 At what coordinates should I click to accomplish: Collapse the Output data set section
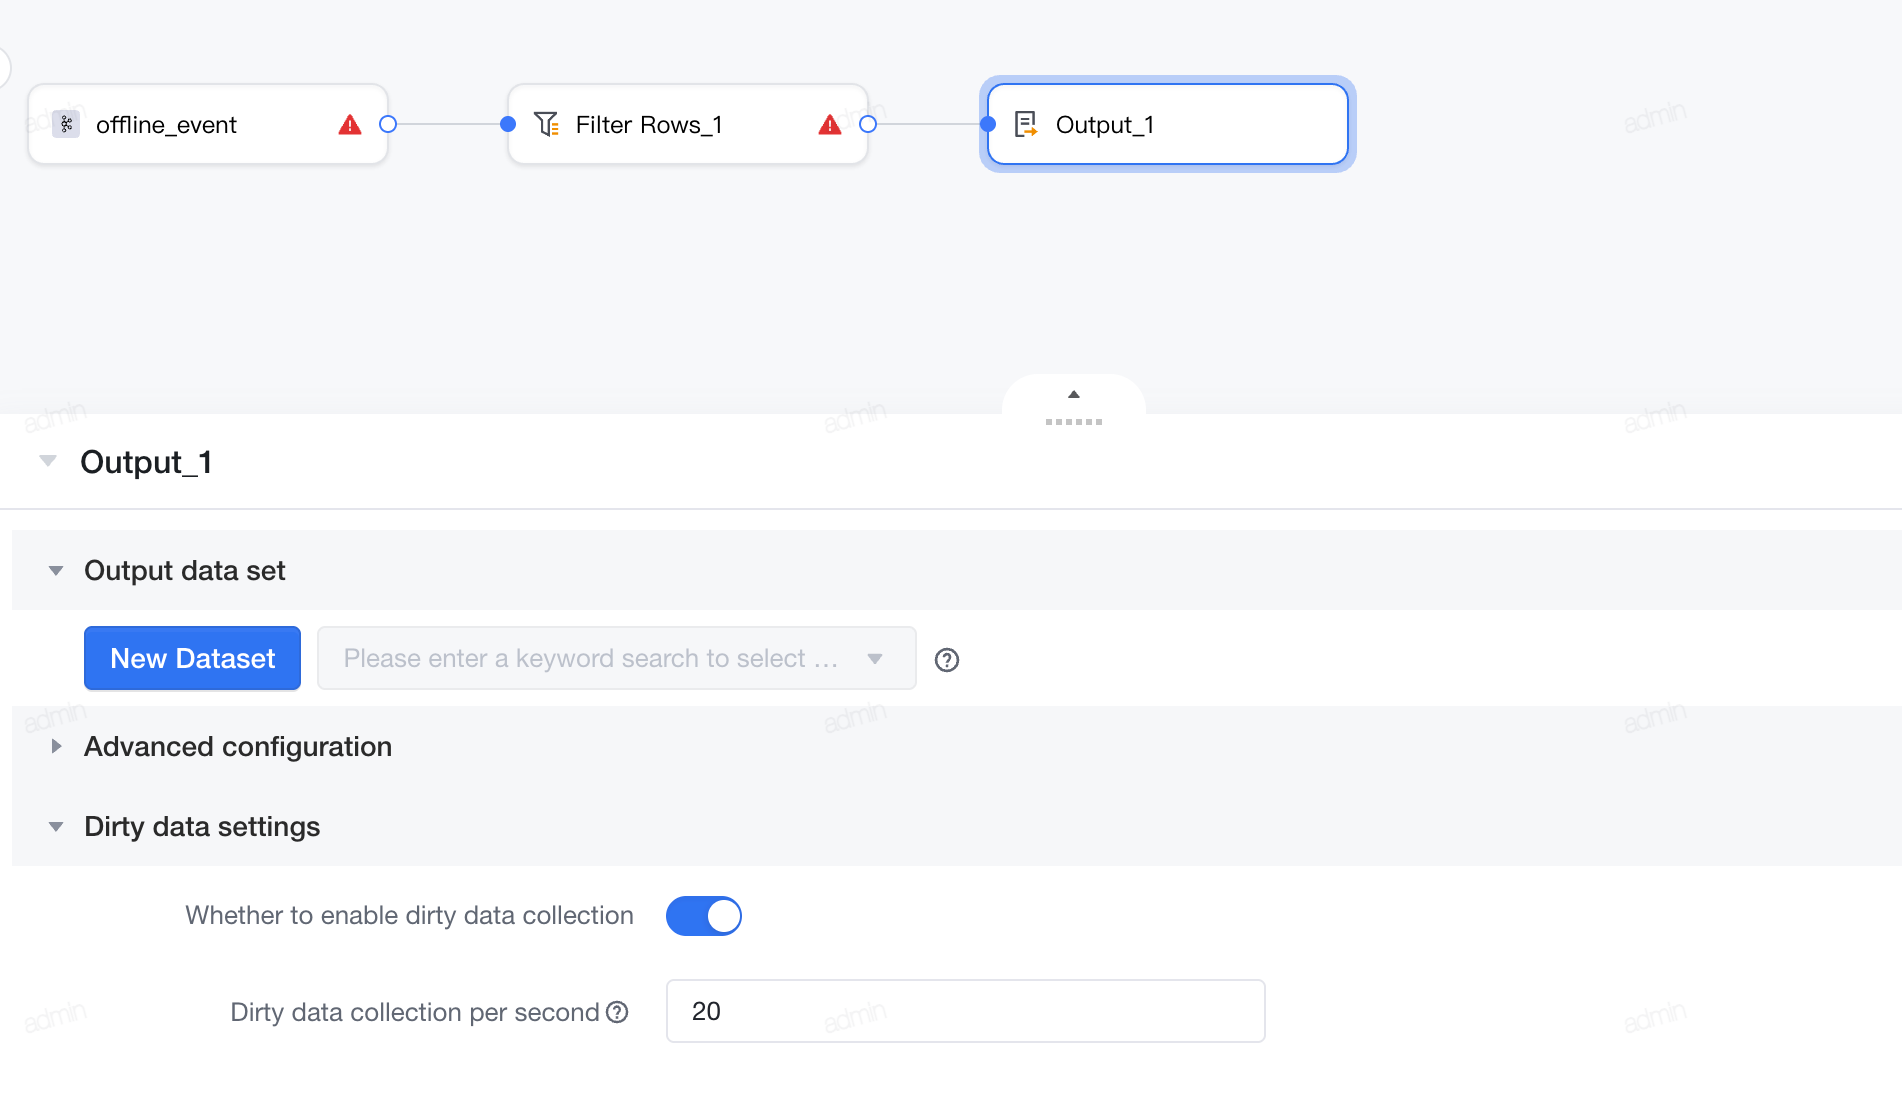coord(56,571)
